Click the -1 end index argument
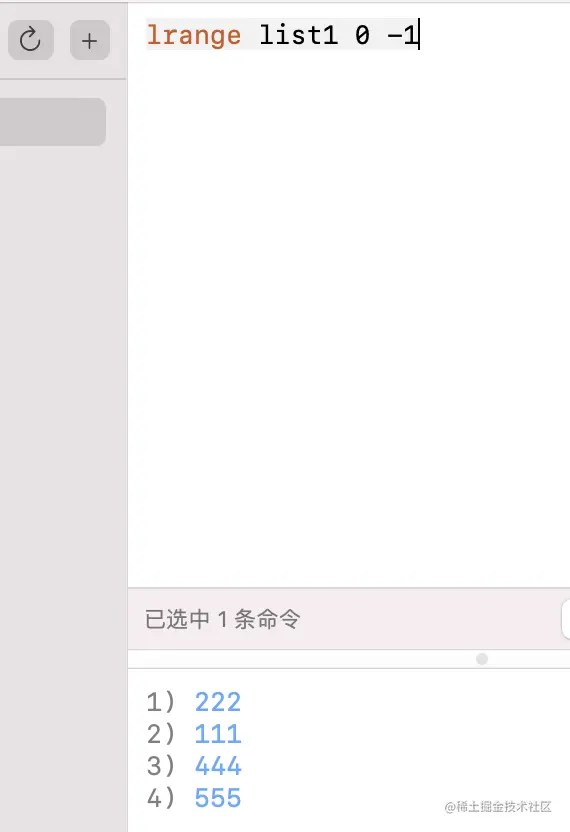This screenshot has width=570, height=832. click(x=402, y=36)
